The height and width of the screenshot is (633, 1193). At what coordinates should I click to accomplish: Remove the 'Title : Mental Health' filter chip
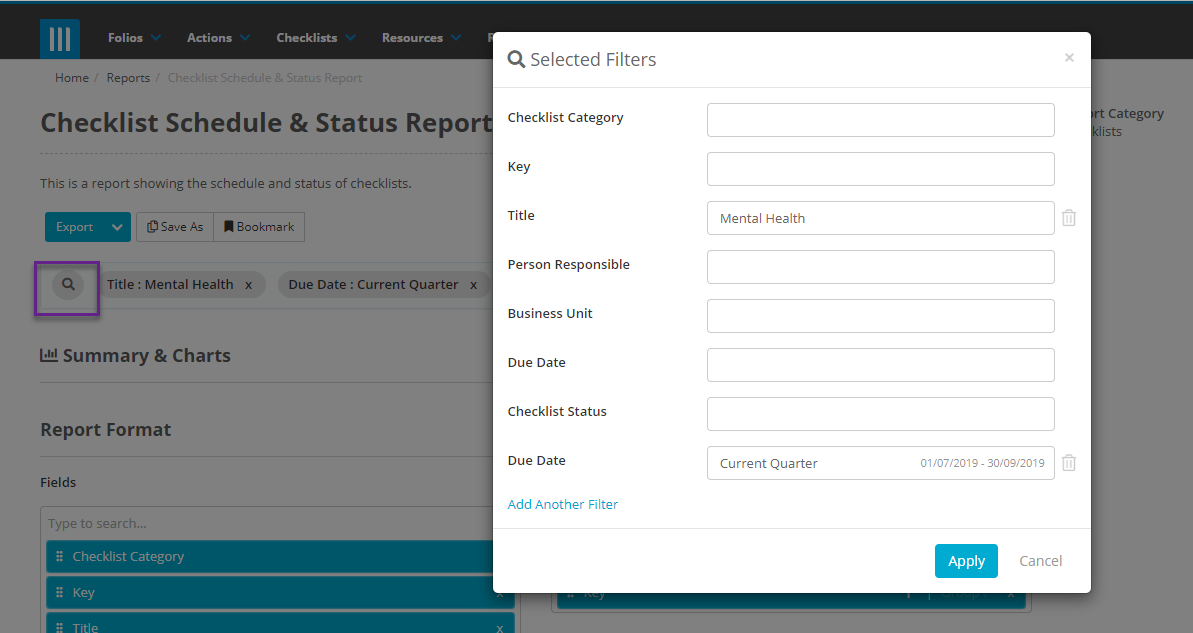(248, 284)
